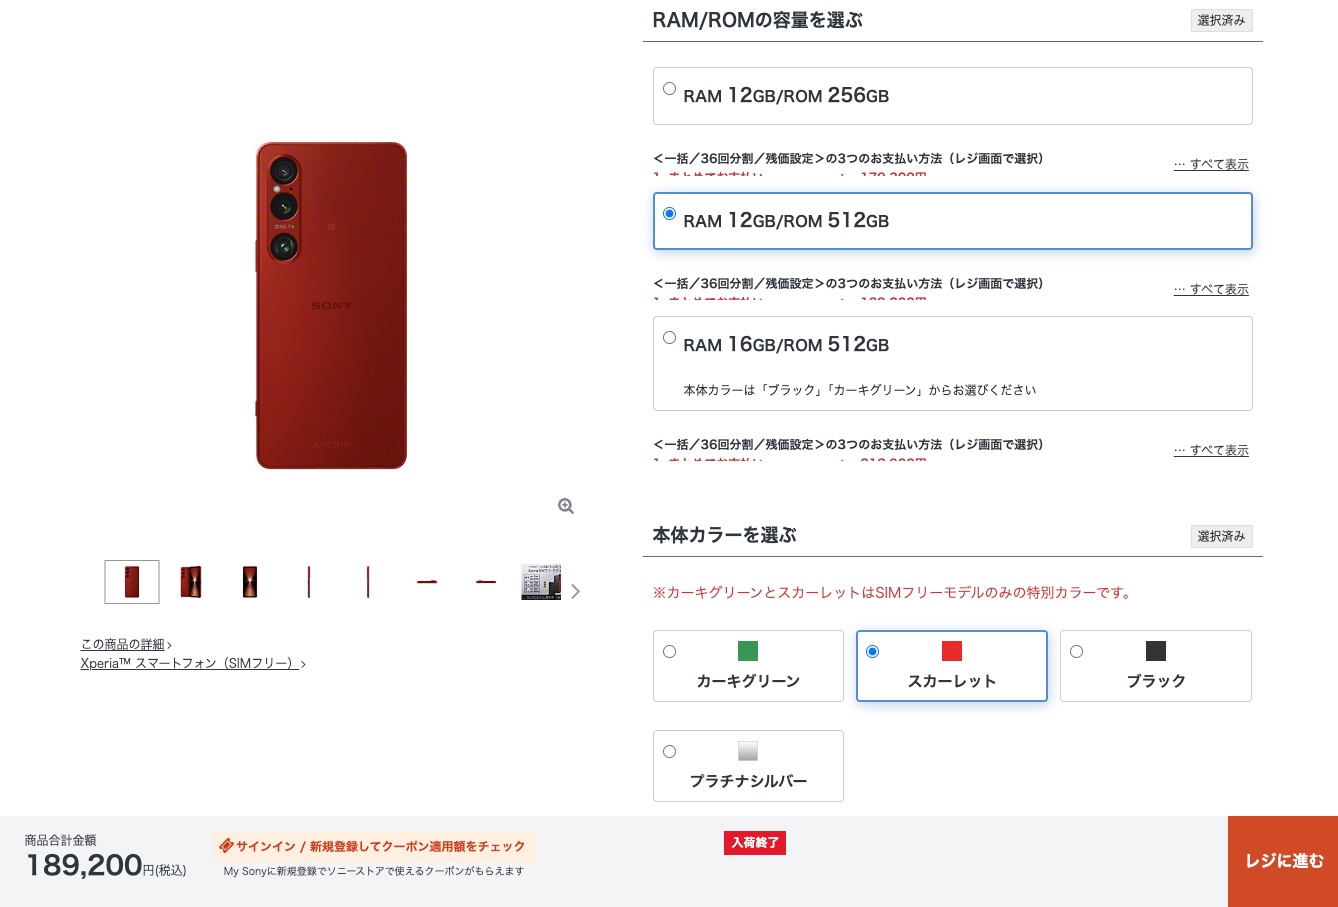Image resolution: width=1338 pixels, height=907 pixels.
Task: Select first red phone back thumbnail
Action: point(132,582)
